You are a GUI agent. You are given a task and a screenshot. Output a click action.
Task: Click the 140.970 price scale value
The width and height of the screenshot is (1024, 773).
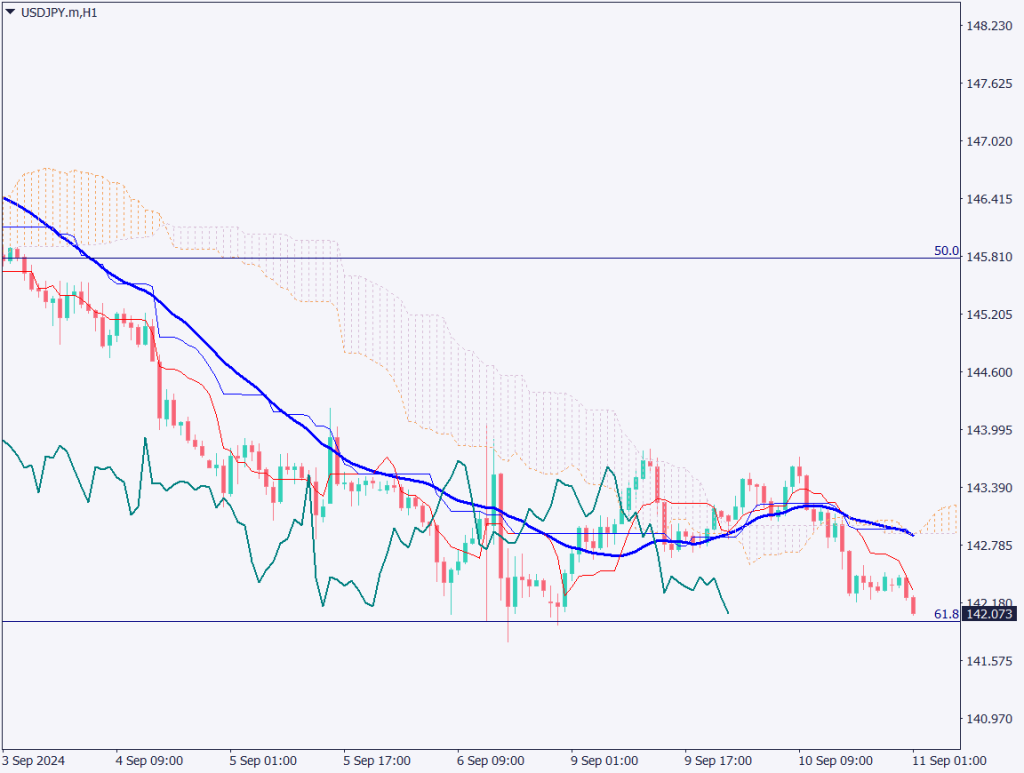click(990, 719)
